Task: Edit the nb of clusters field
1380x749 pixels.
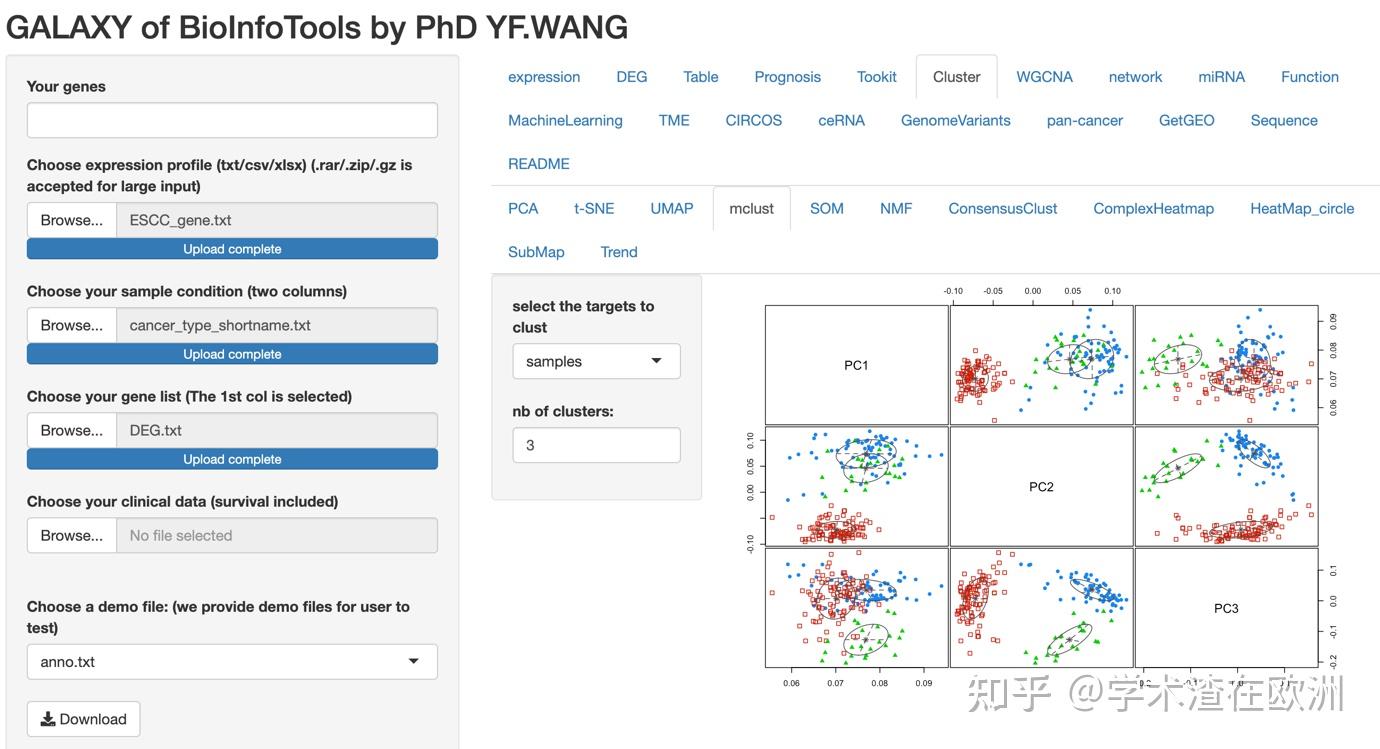Action: [596, 445]
